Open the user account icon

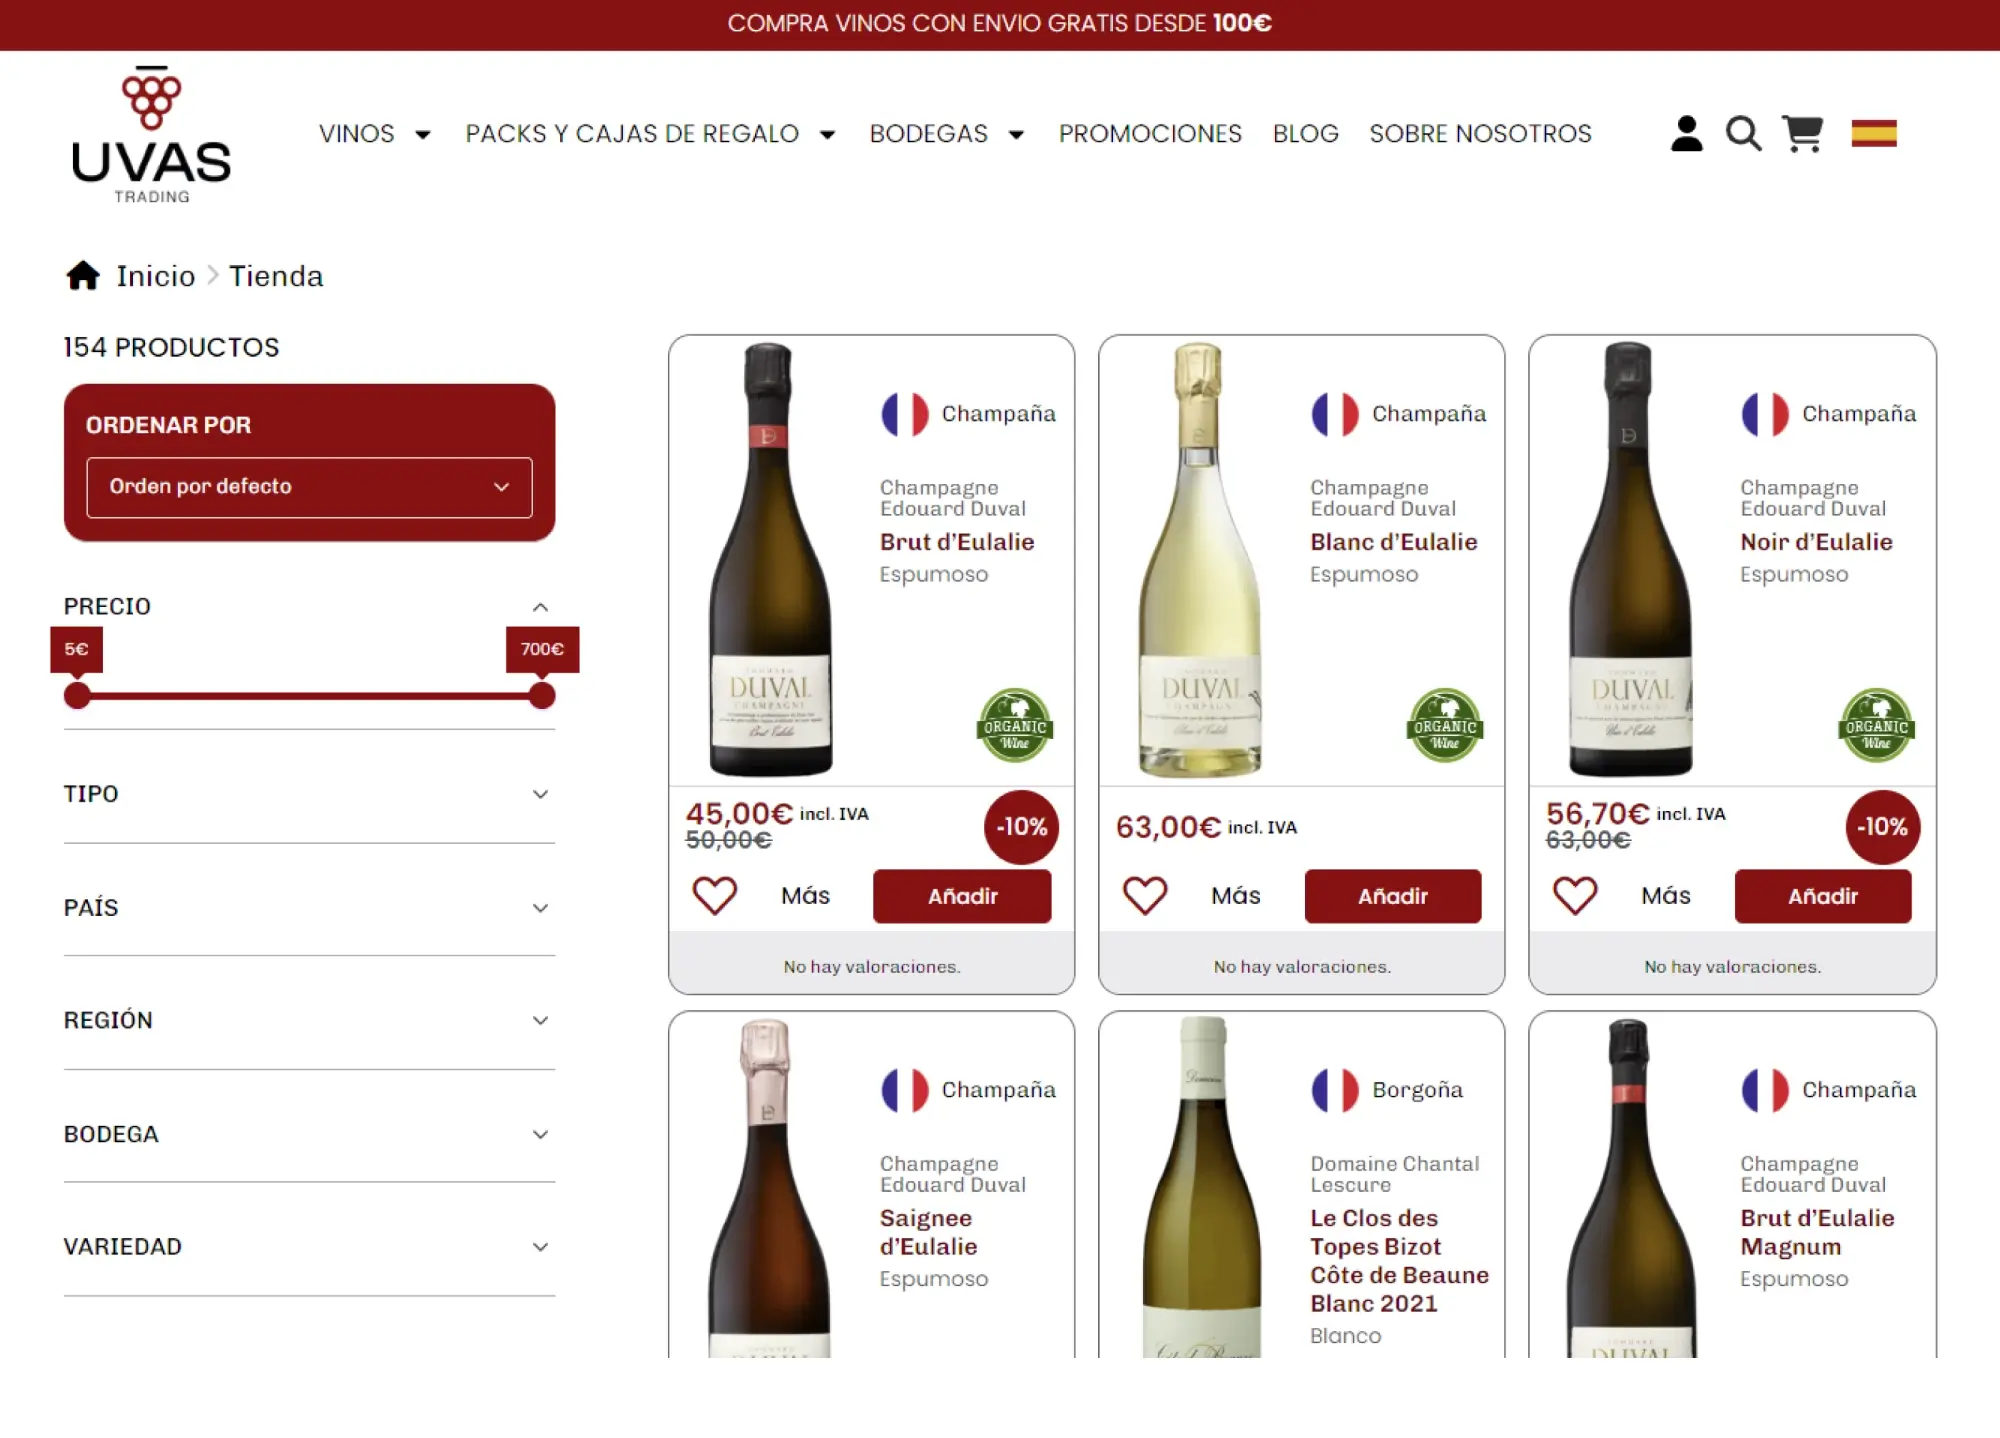tap(1686, 133)
